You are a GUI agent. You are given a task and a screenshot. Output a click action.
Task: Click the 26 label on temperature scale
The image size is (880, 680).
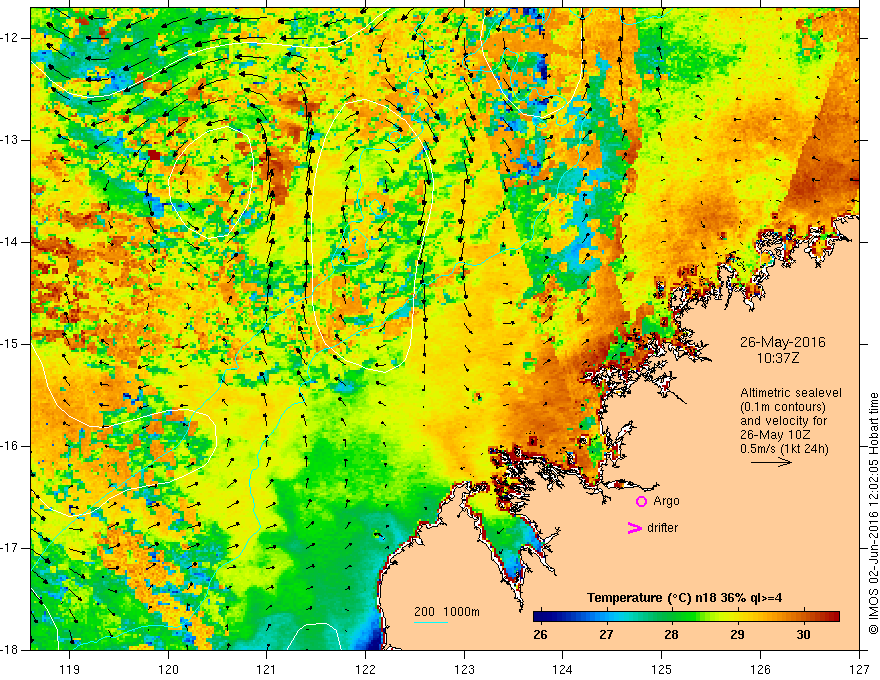coord(540,635)
